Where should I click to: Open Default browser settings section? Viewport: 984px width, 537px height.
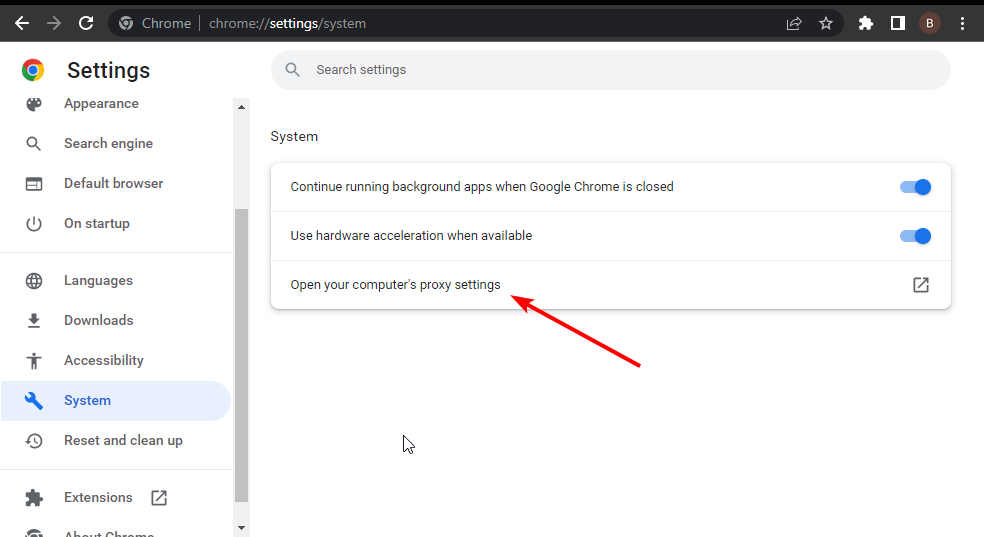[114, 183]
